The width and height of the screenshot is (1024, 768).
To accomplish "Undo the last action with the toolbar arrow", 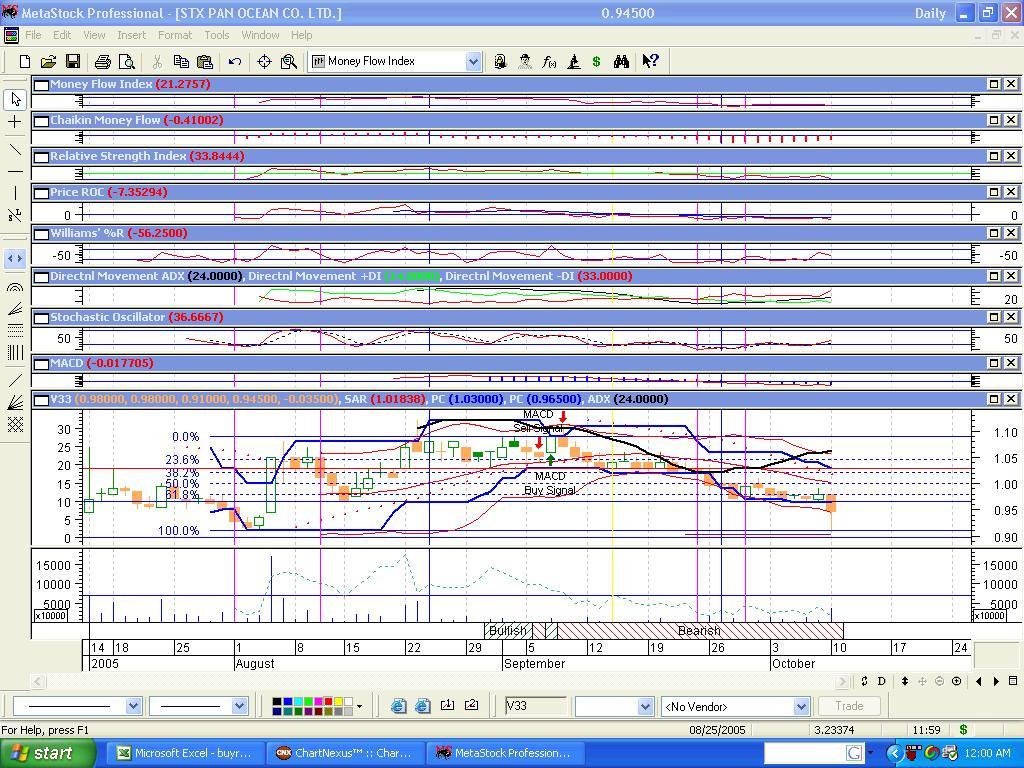I will click(235, 61).
